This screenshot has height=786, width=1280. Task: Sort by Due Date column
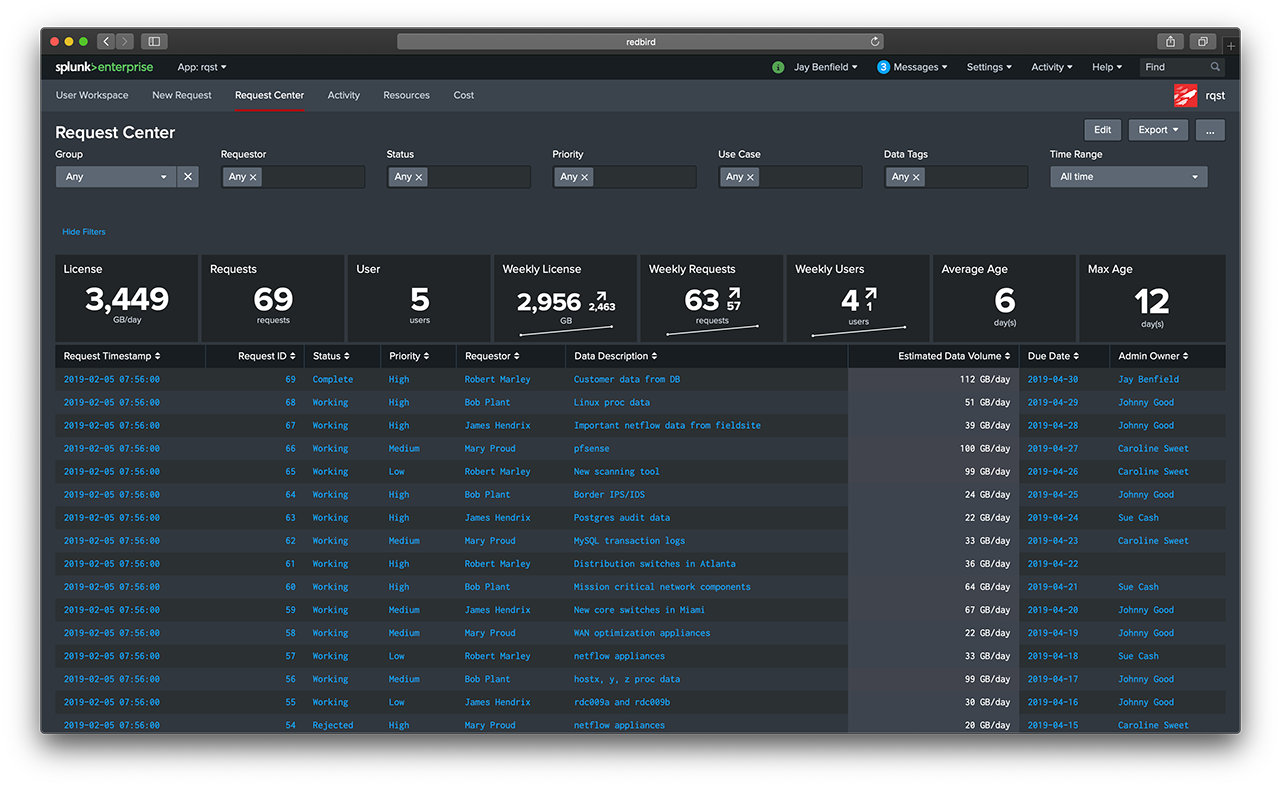(x=1056, y=356)
